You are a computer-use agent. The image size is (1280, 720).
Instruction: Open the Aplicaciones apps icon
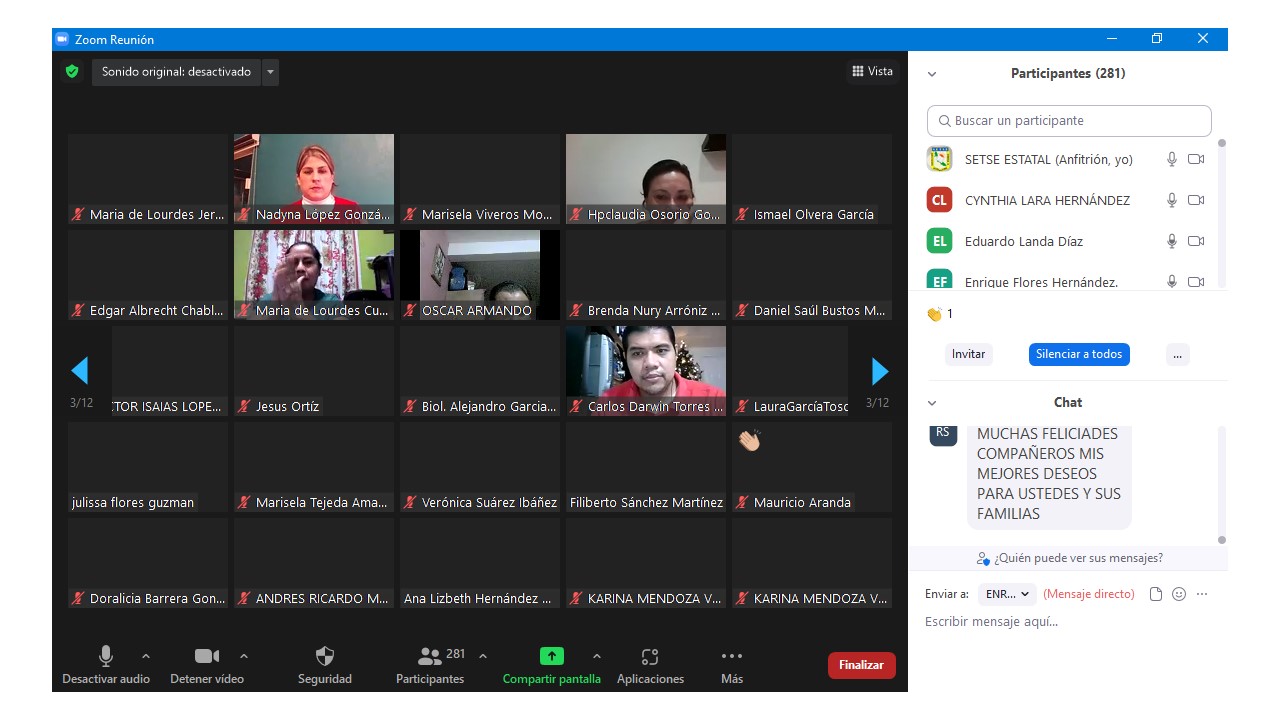(650, 665)
